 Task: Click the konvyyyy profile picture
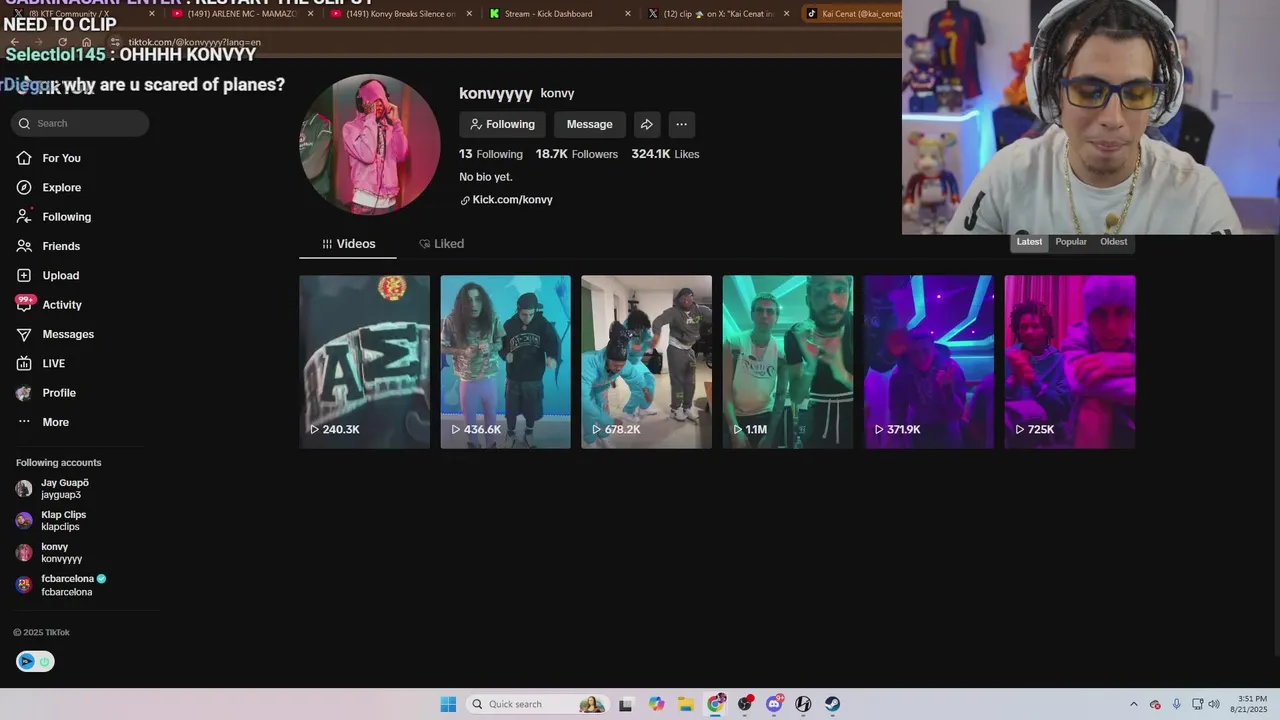pyautogui.click(x=370, y=144)
